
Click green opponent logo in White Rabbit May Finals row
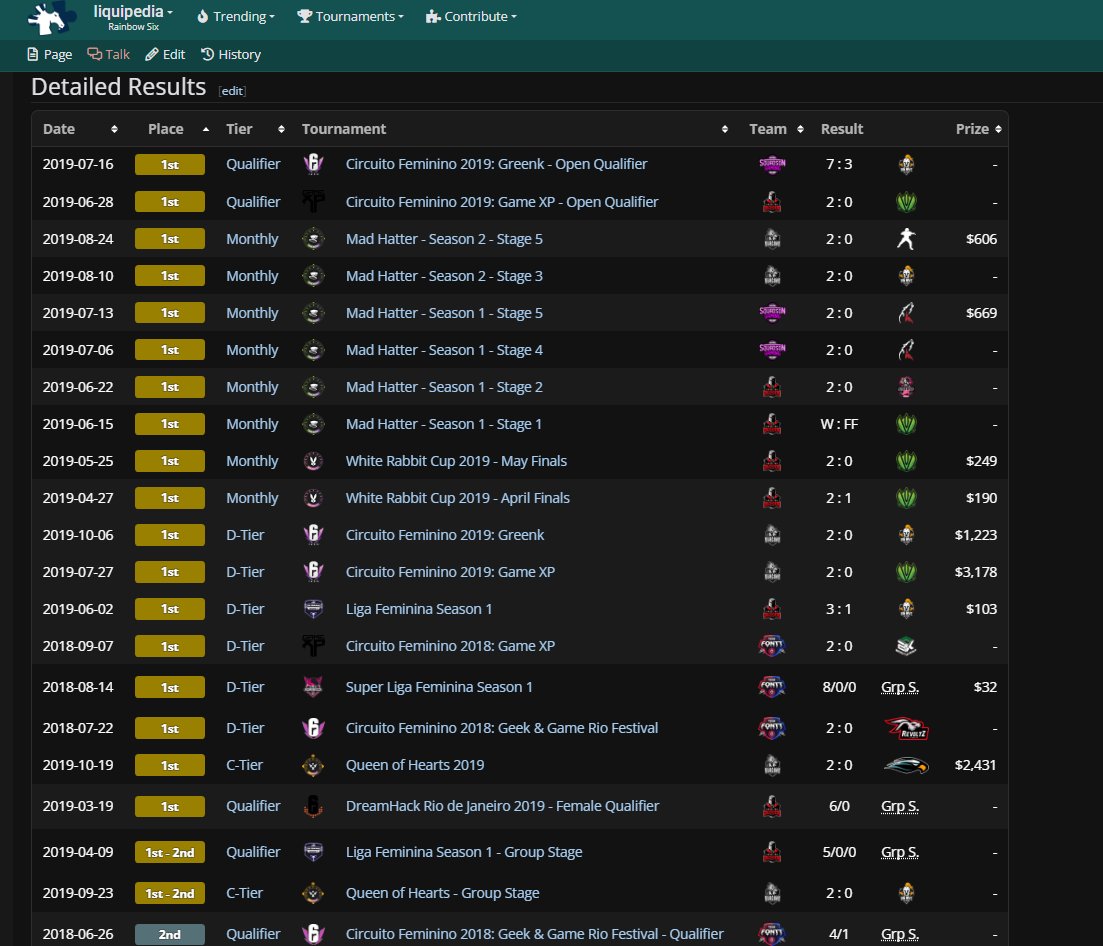click(x=906, y=461)
